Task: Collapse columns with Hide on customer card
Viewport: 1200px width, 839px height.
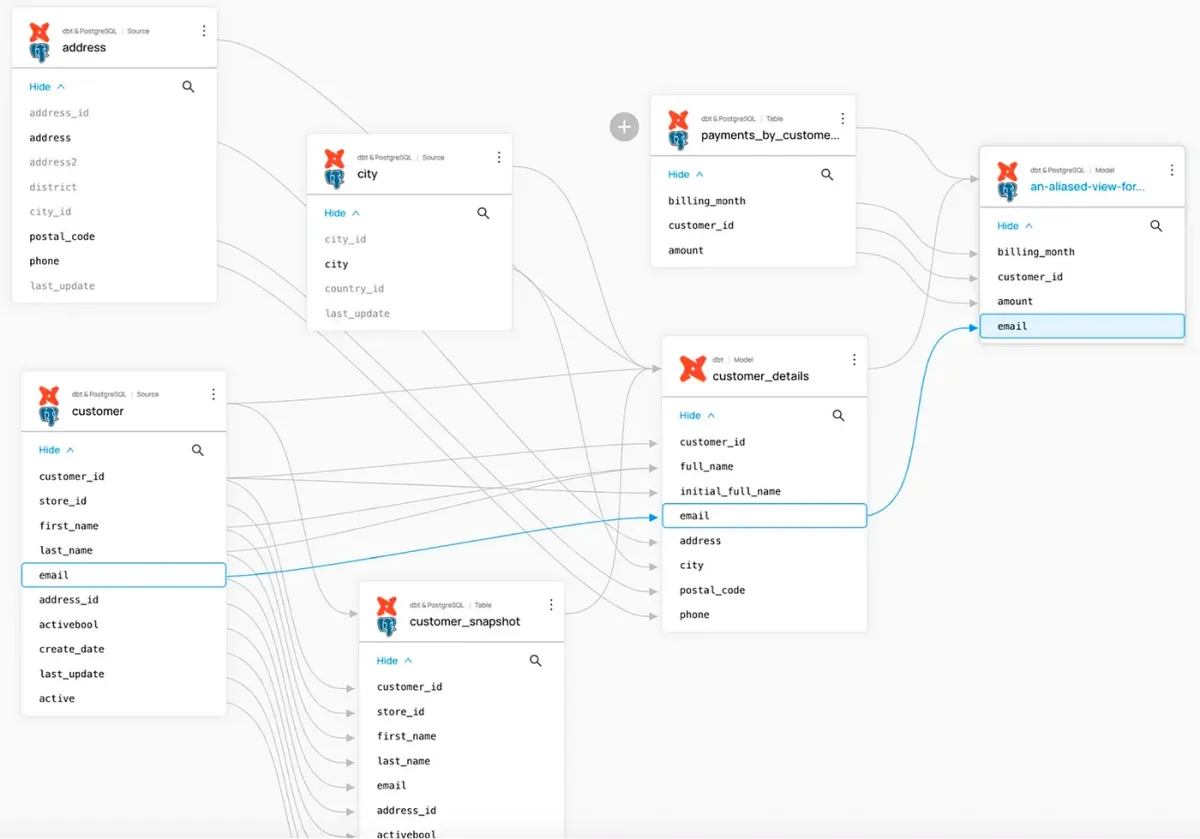Action: point(56,450)
